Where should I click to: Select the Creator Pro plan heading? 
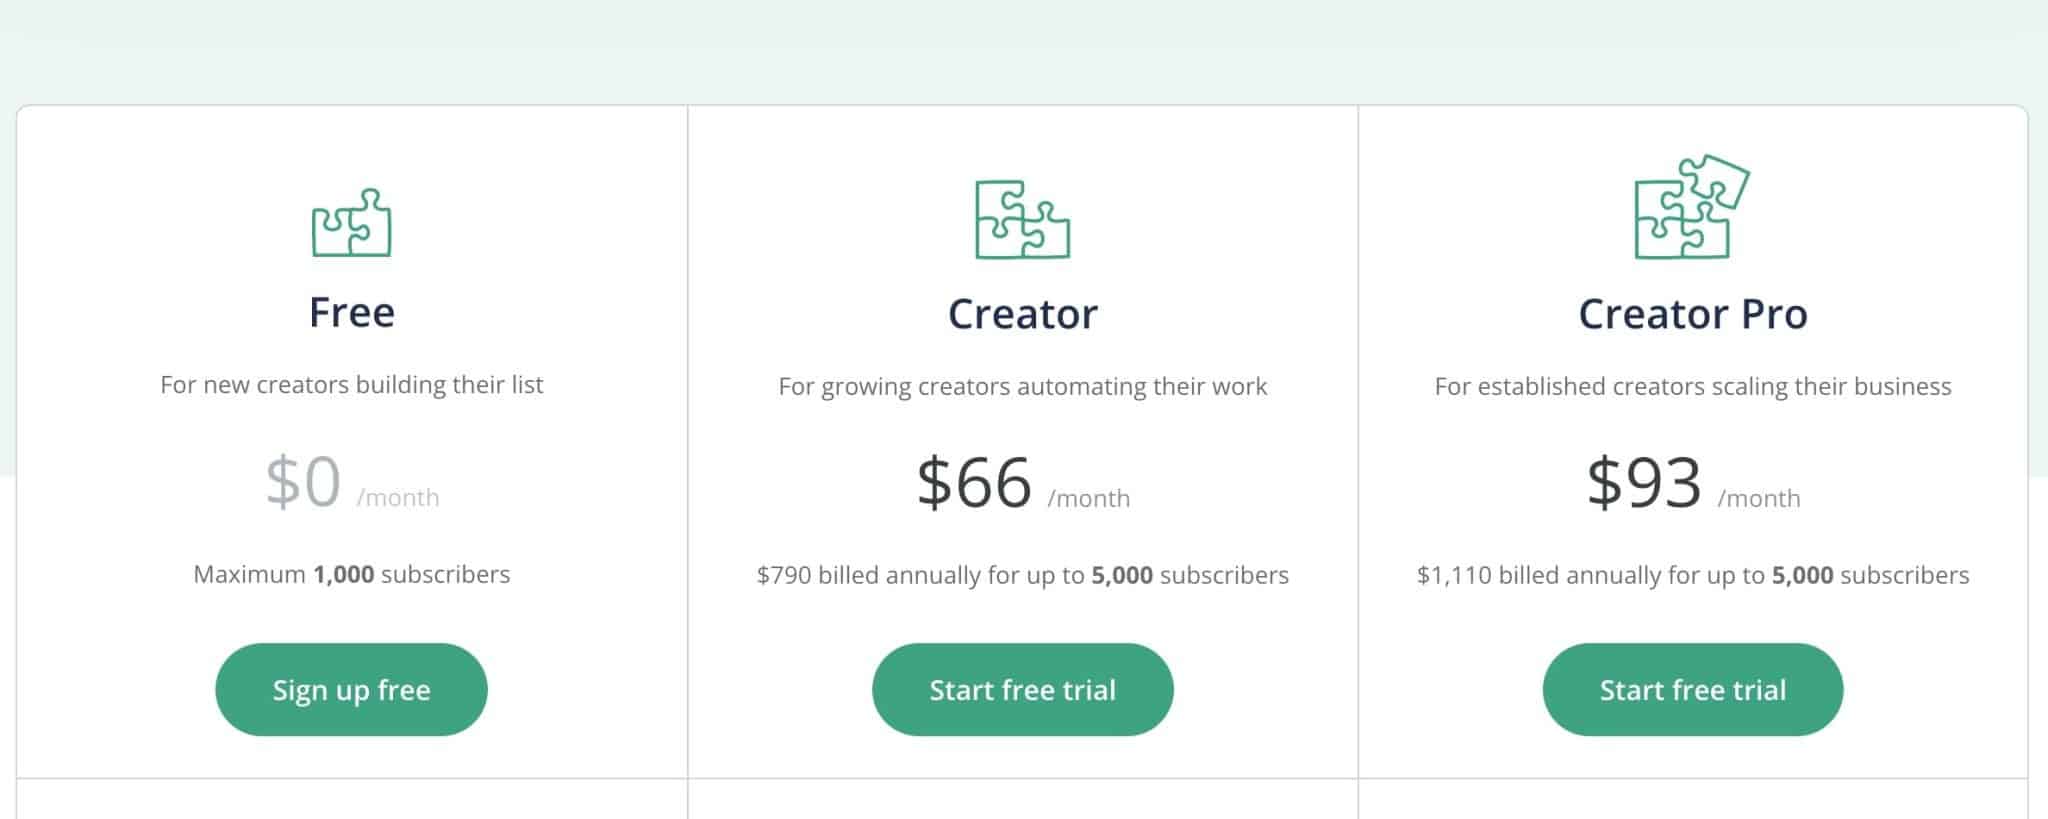coord(1692,312)
